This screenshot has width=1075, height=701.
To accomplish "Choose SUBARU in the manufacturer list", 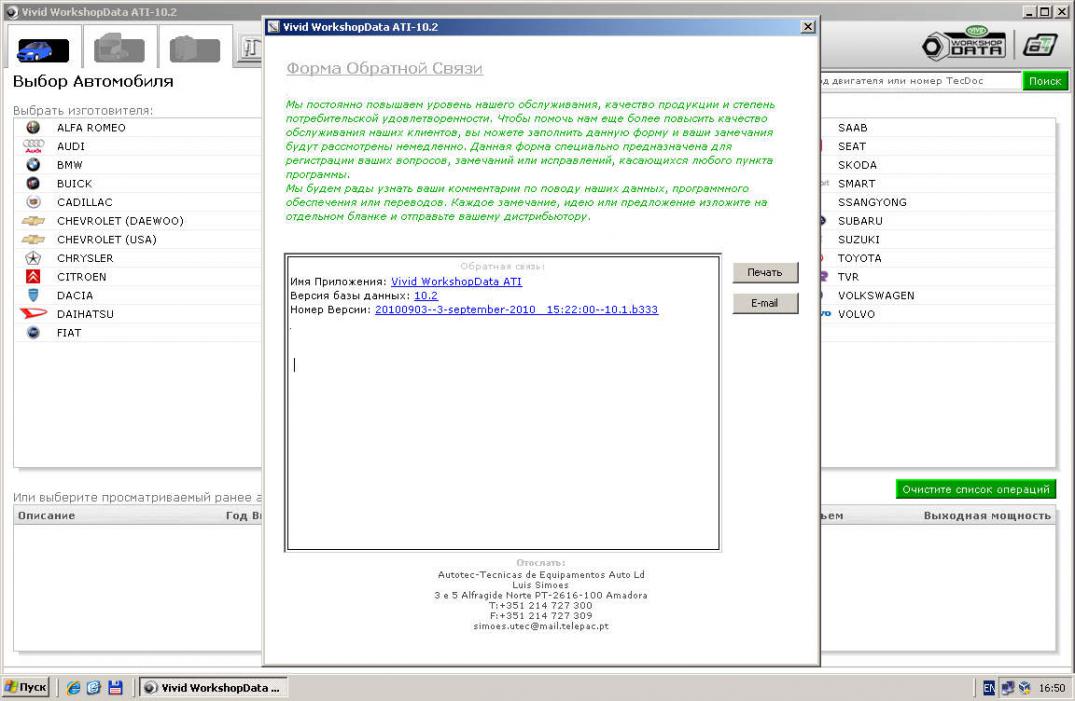I will point(860,221).
